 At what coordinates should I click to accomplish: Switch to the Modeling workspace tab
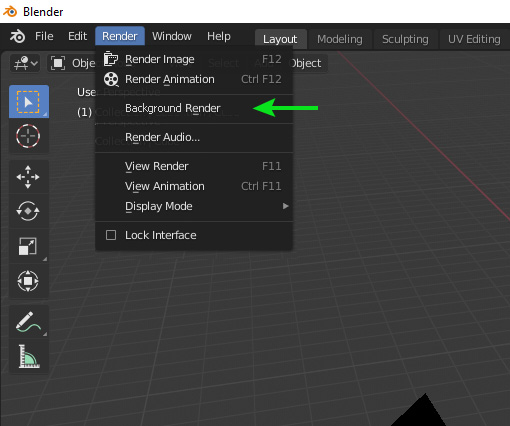[340, 39]
